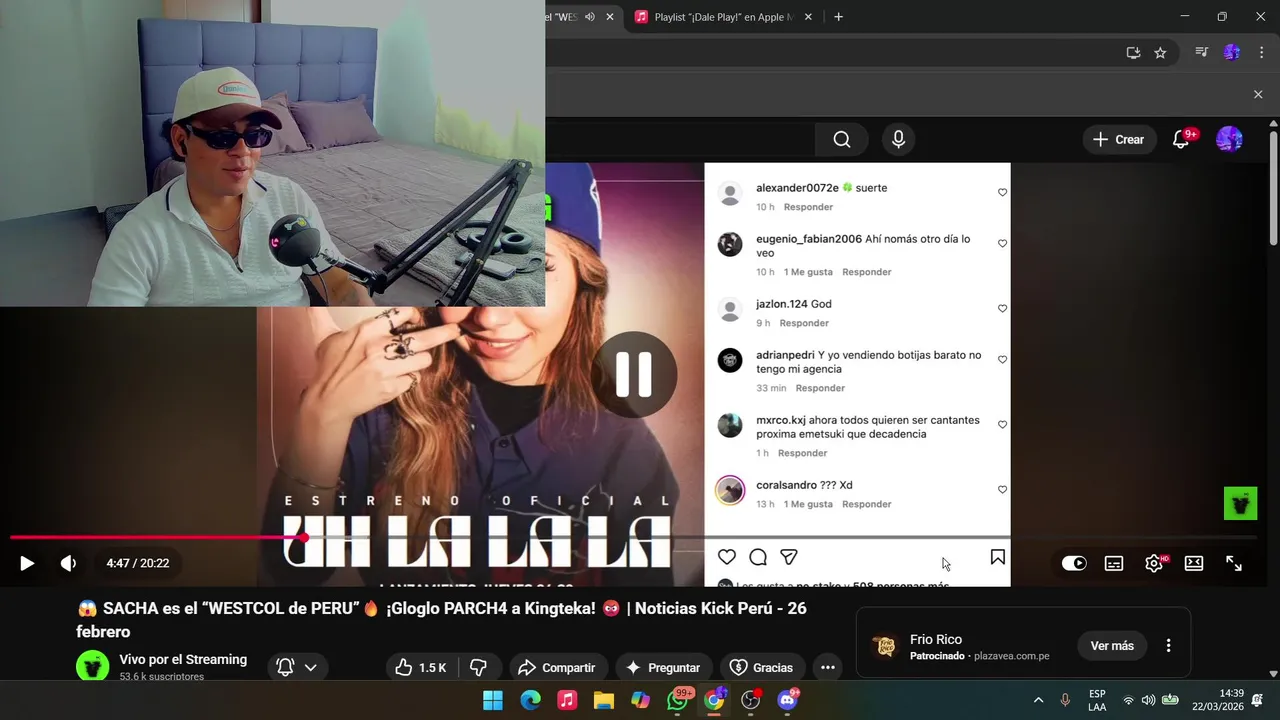Open OBS Studio from the taskbar
Screen dimensions: 1280x720
[751, 700]
